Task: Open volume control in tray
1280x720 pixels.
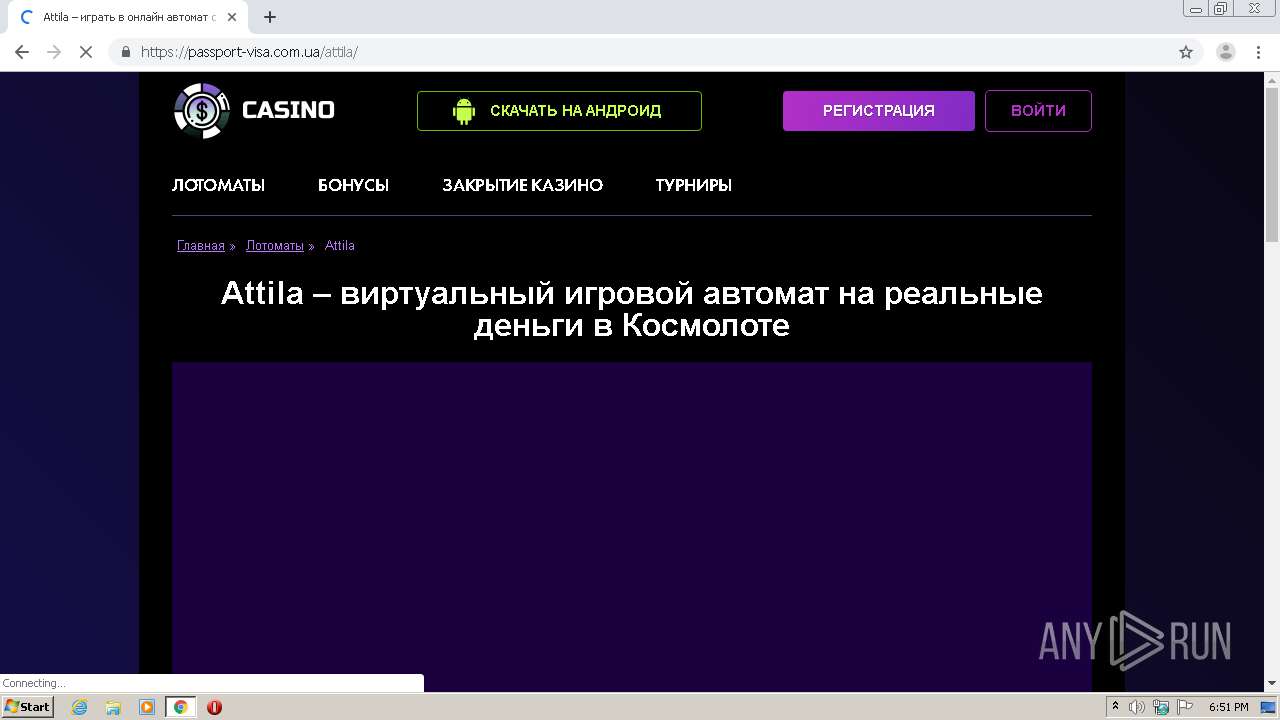Action: 1137,707
